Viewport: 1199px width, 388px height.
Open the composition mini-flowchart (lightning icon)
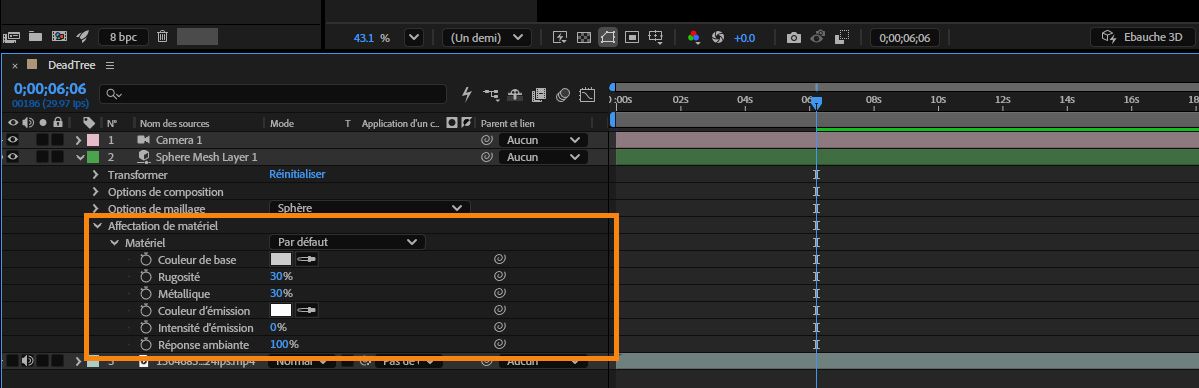pyautogui.click(x=467, y=94)
